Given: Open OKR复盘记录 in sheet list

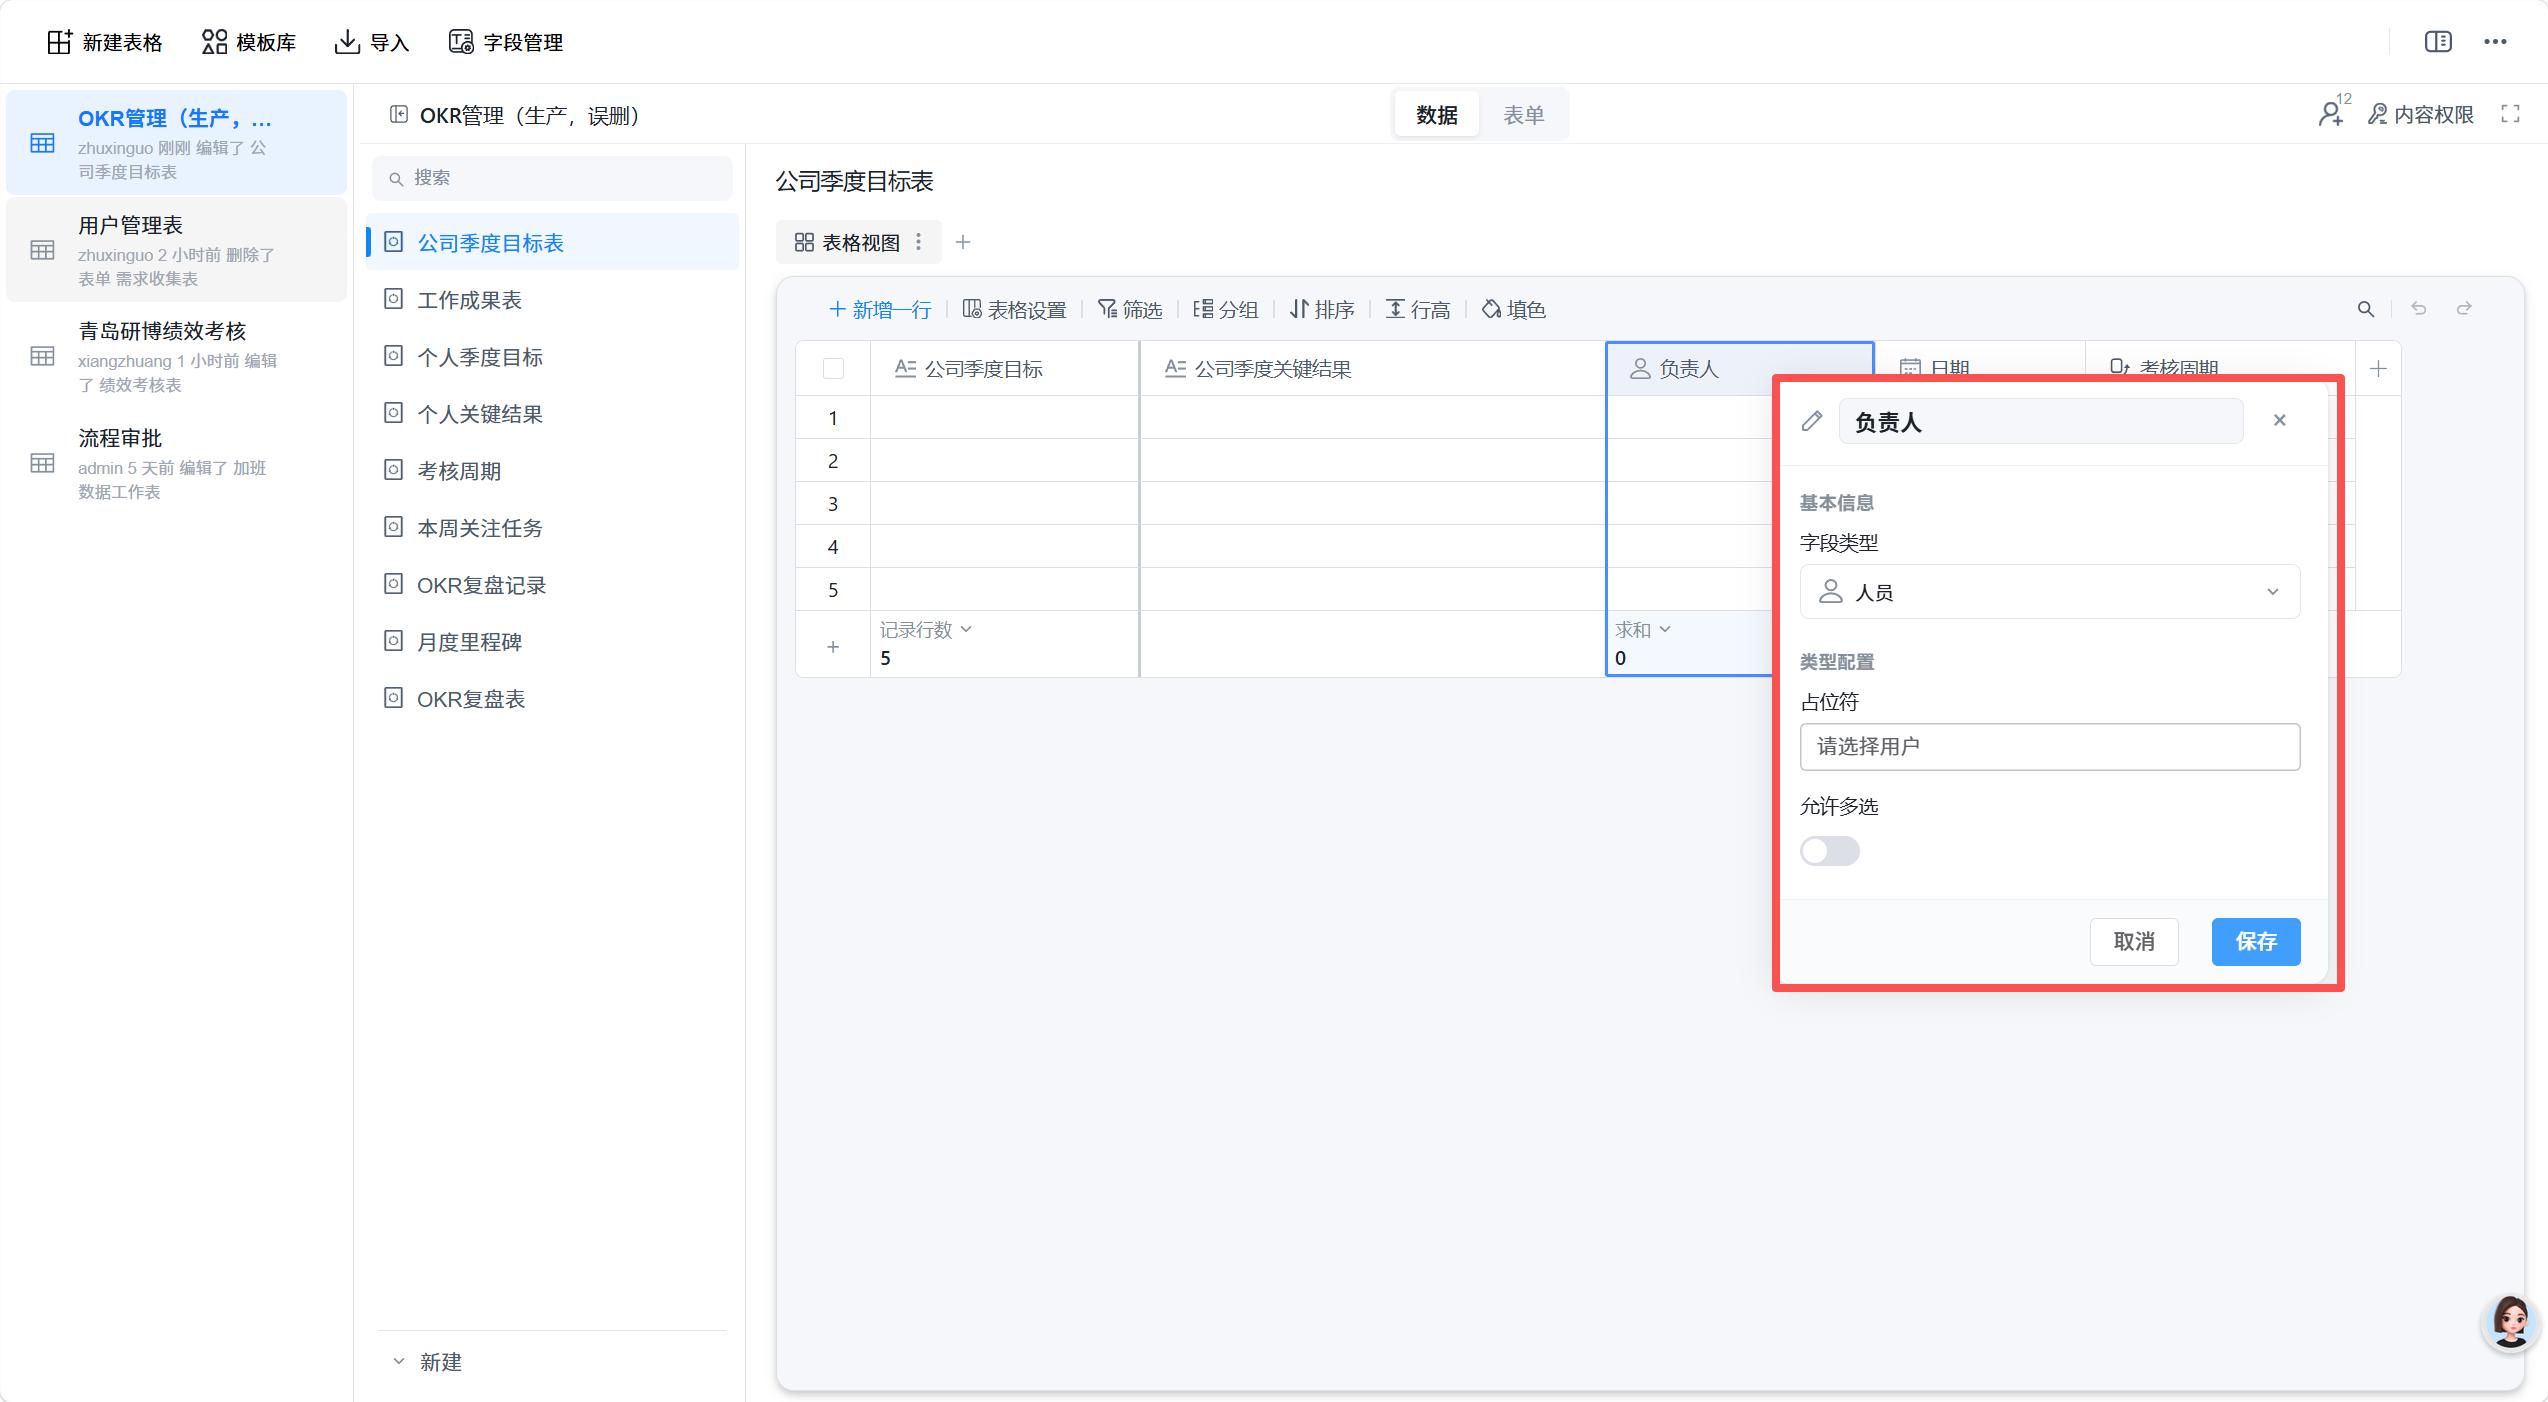Looking at the screenshot, I should [552, 584].
